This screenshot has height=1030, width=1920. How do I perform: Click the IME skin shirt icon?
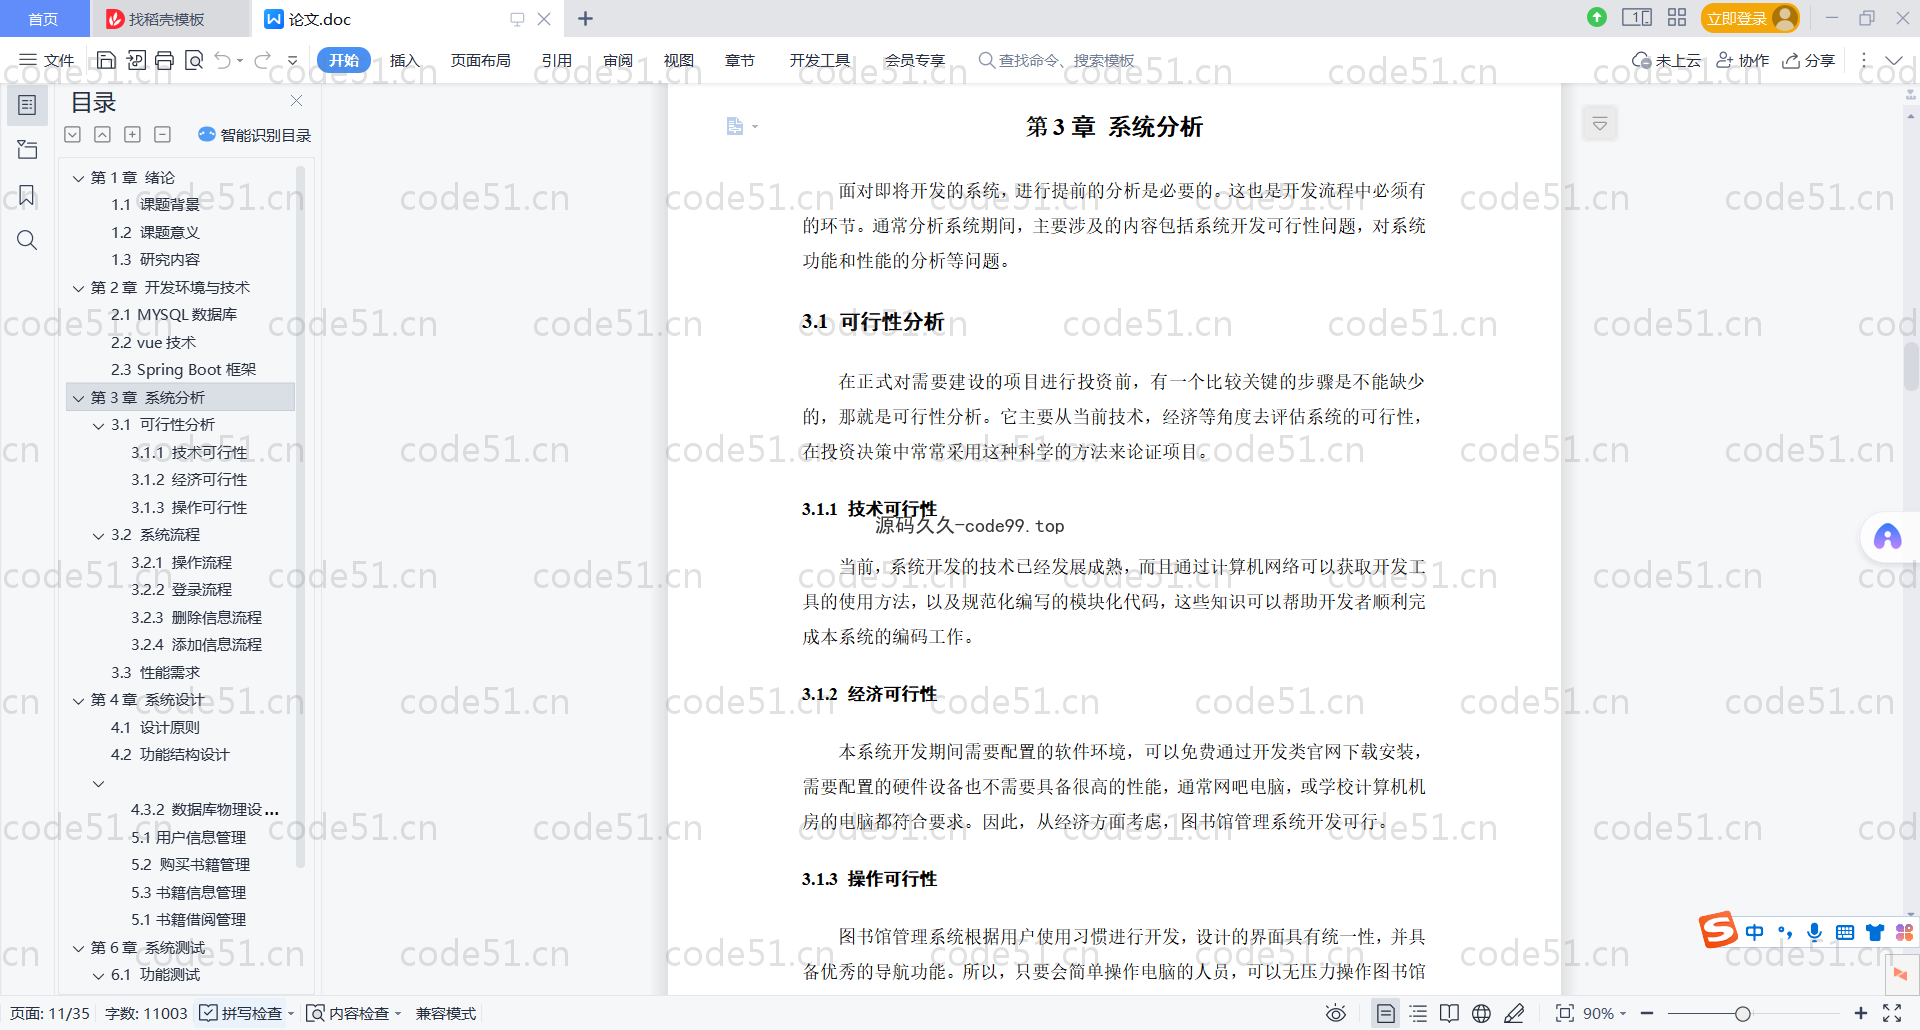point(1875,932)
